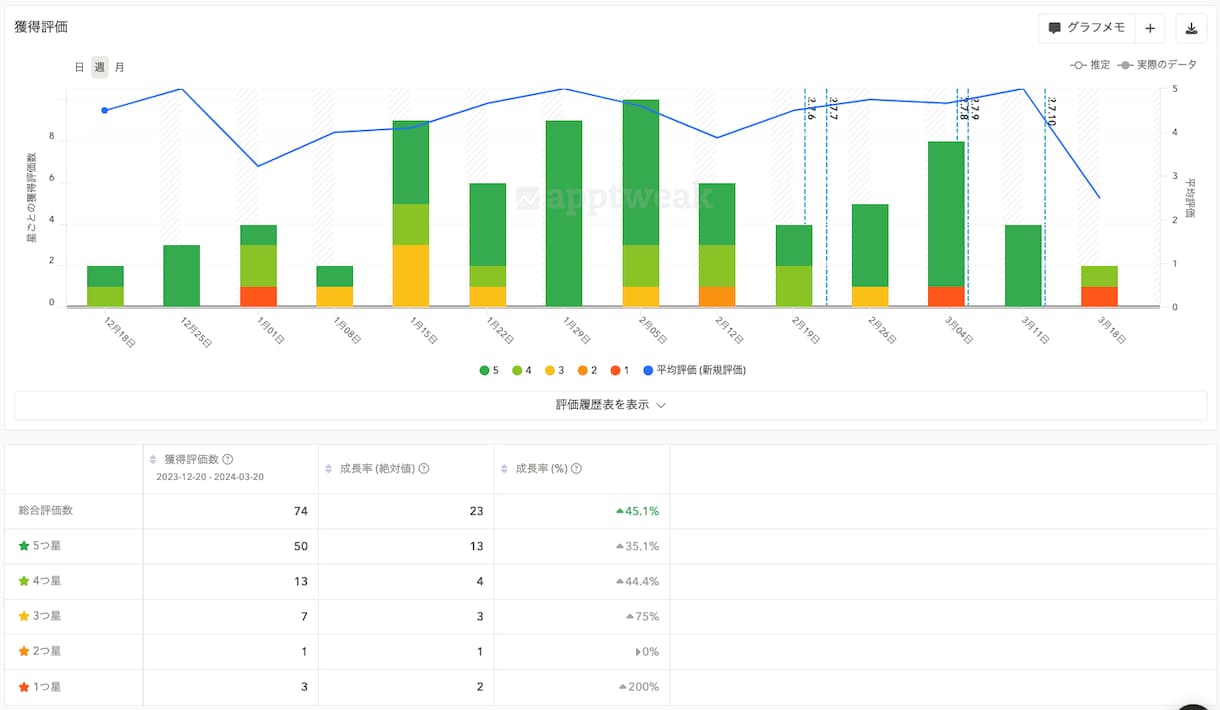The width and height of the screenshot is (1220, 710).
Task: Open help icon beside 成長率 (絶対値)
Action: 424,468
